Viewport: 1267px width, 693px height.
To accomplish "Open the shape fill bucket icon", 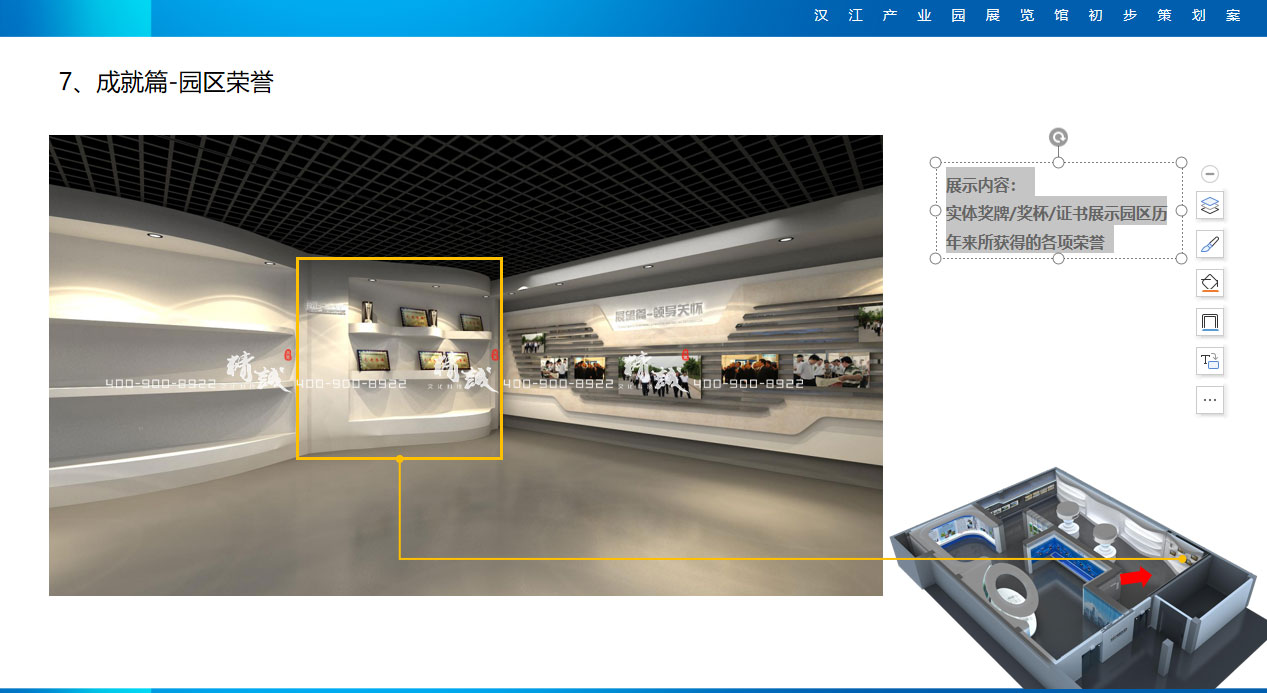I will coord(1209,283).
